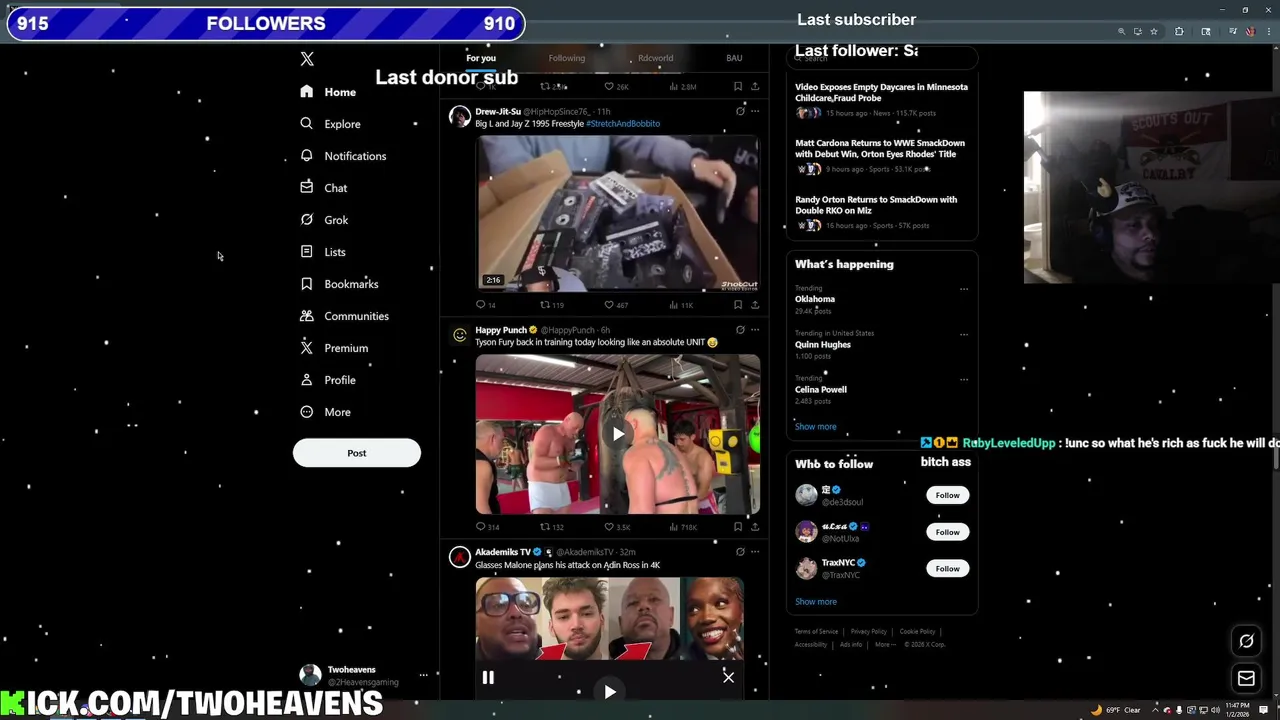This screenshot has width=1280, height=720.
Task: Open Grok in the sidebar
Action: coord(324,220)
